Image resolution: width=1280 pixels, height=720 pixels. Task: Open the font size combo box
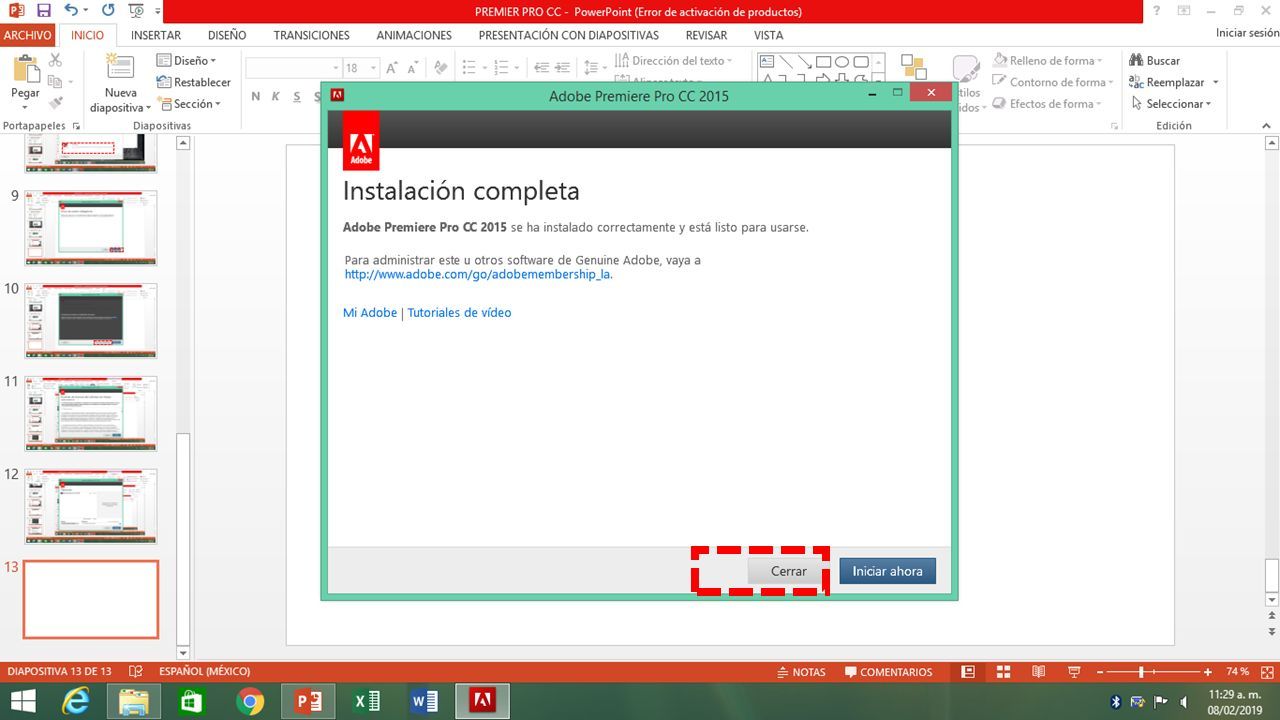click(x=361, y=68)
